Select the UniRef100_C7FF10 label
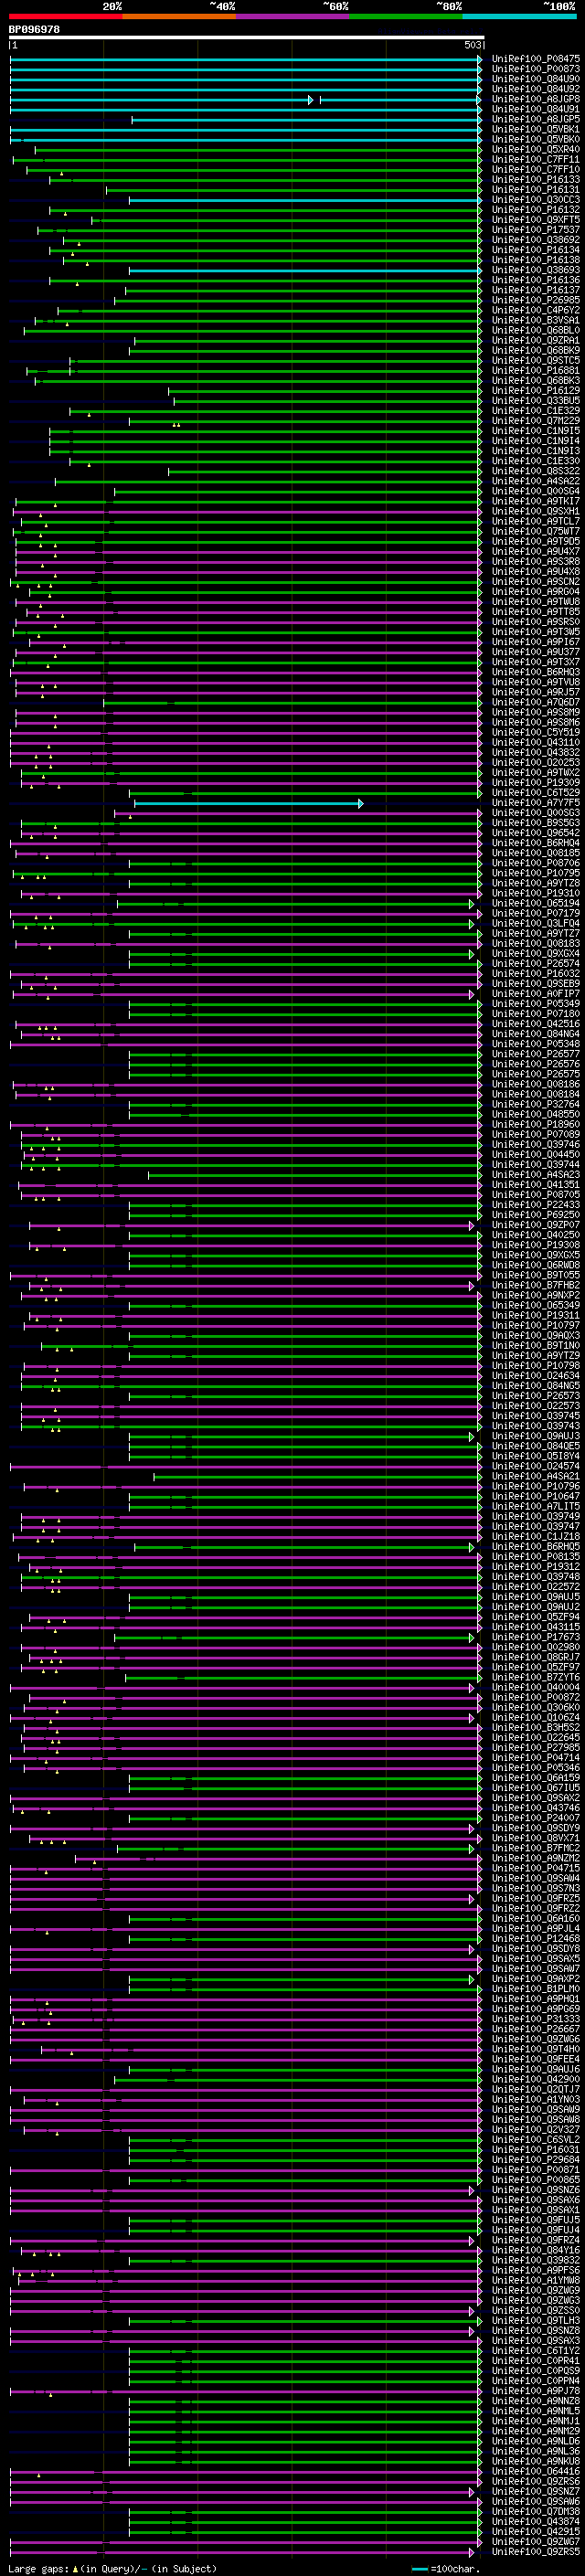This screenshot has width=585, height=2576. click(x=536, y=170)
